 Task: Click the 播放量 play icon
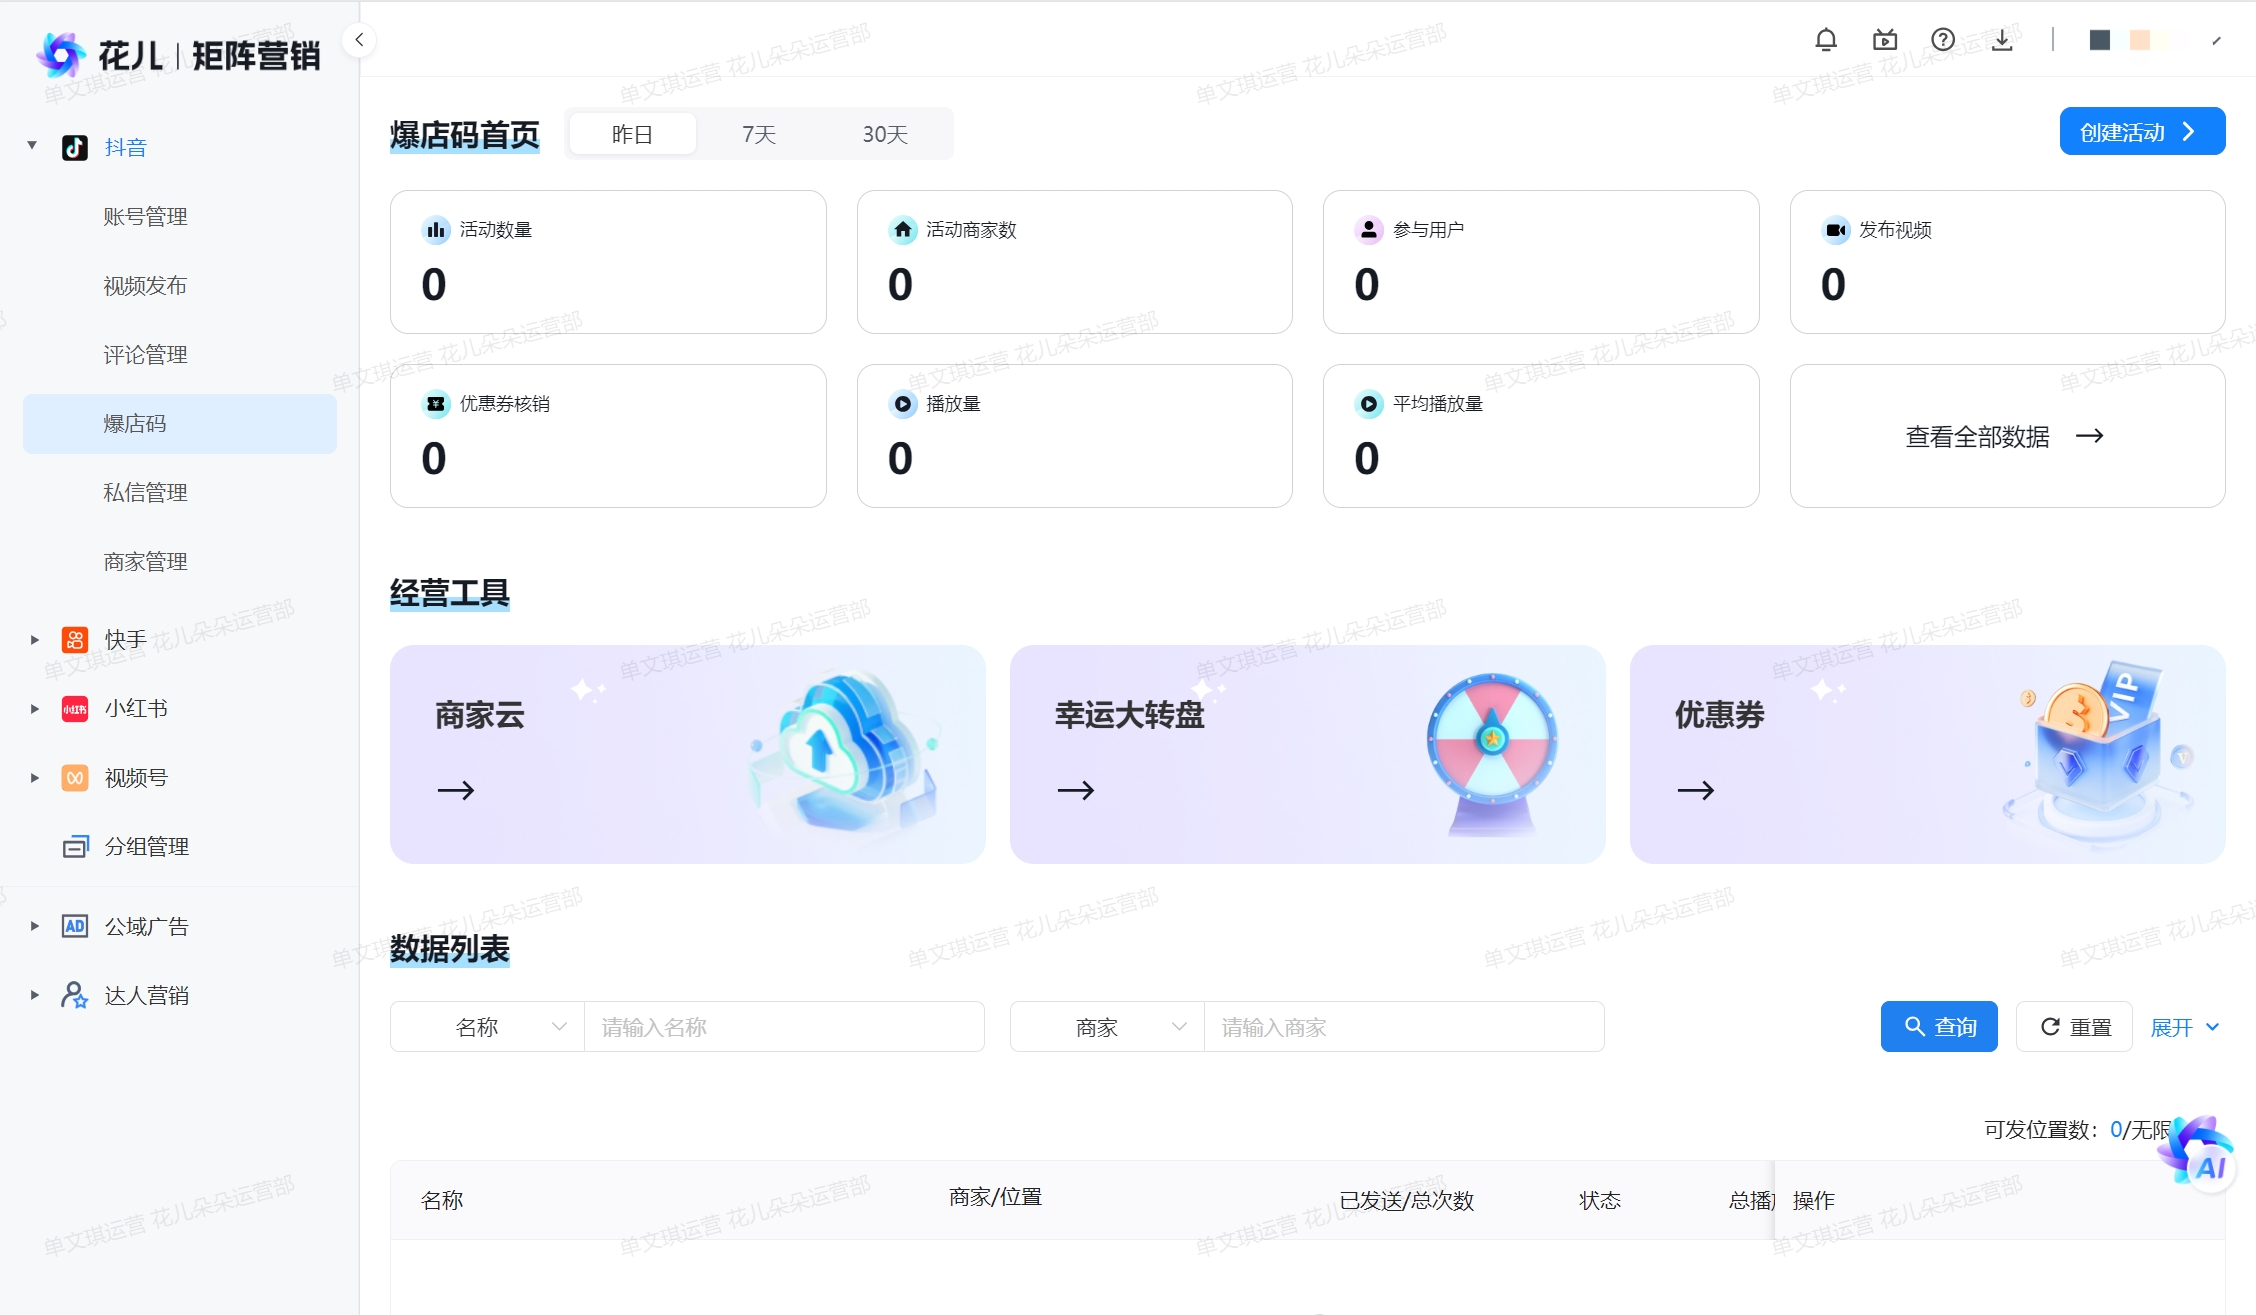(x=903, y=404)
